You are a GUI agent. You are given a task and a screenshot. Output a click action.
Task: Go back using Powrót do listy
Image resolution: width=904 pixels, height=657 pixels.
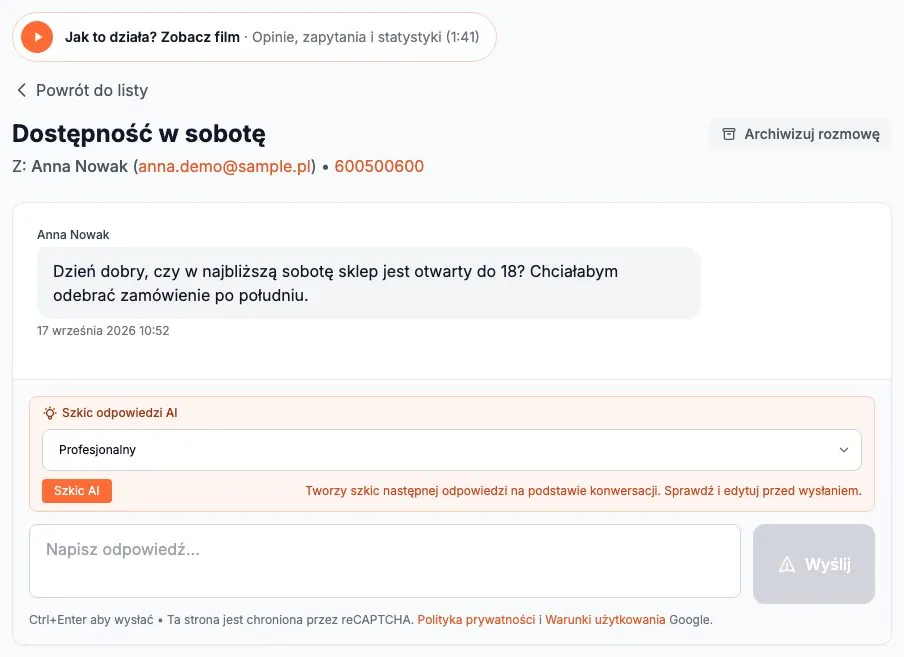tap(82, 90)
